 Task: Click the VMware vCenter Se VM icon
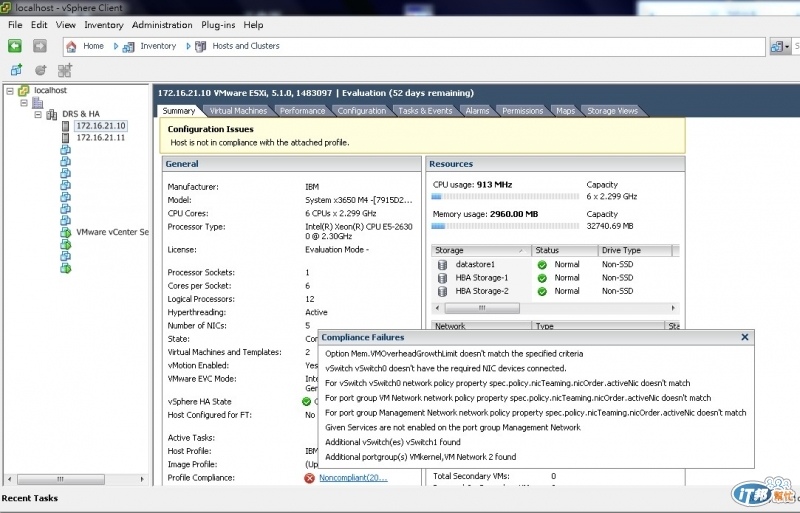(x=65, y=232)
